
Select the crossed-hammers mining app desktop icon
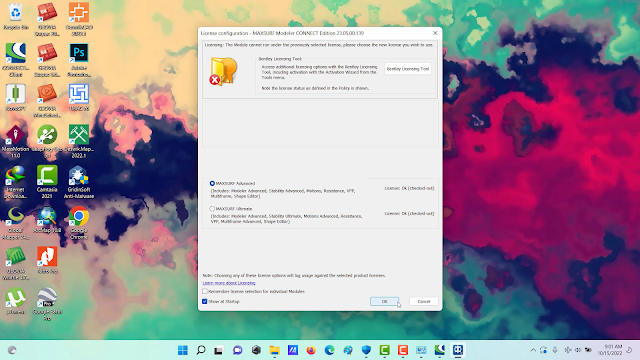point(79,142)
